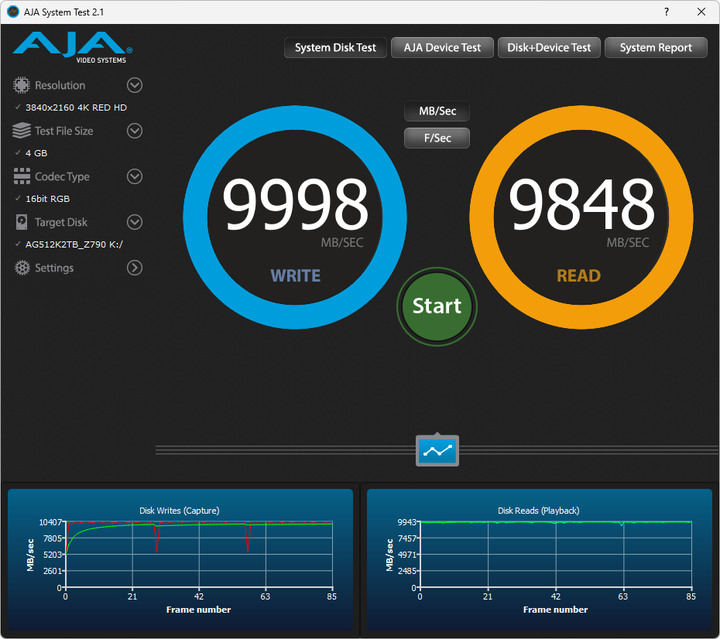
Task: Expand the Resolution dropdown arrow
Action: 135,85
